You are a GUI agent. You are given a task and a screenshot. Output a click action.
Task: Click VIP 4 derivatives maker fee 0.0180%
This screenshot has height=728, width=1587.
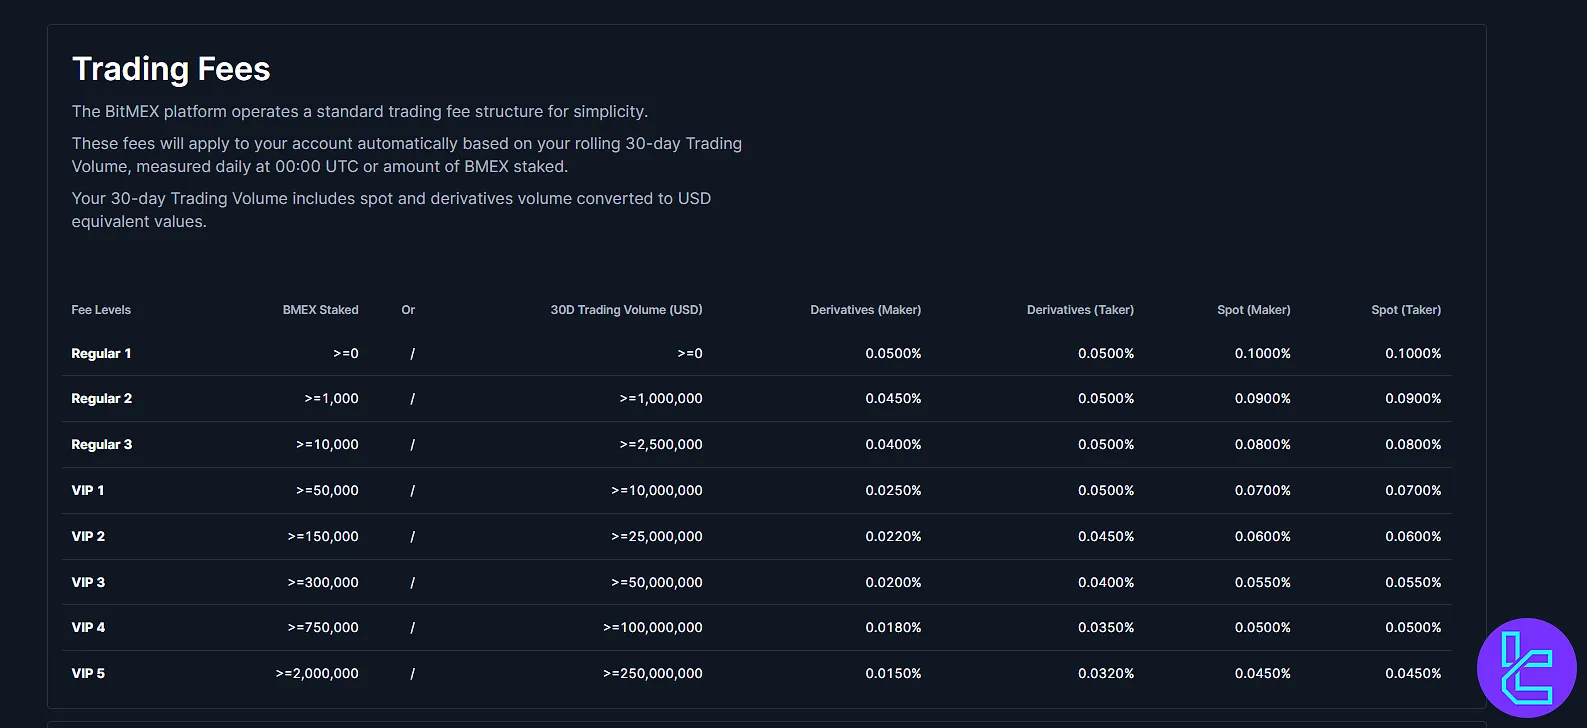893,627
